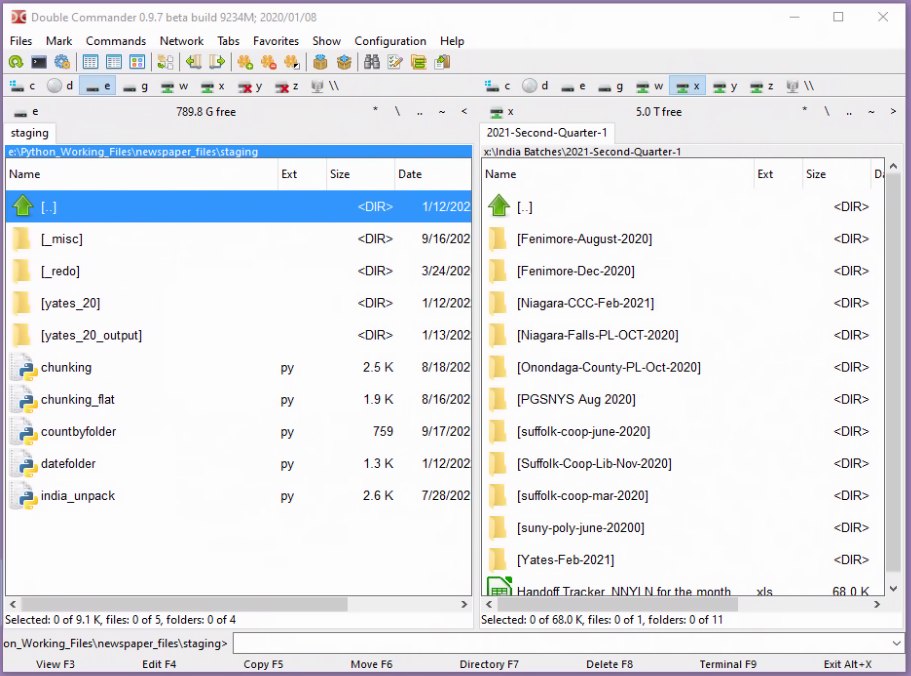Screen dimensions: 911x676
Task: Select the [Yates-Feb-2021] folder
Action: tap(683, 560)
